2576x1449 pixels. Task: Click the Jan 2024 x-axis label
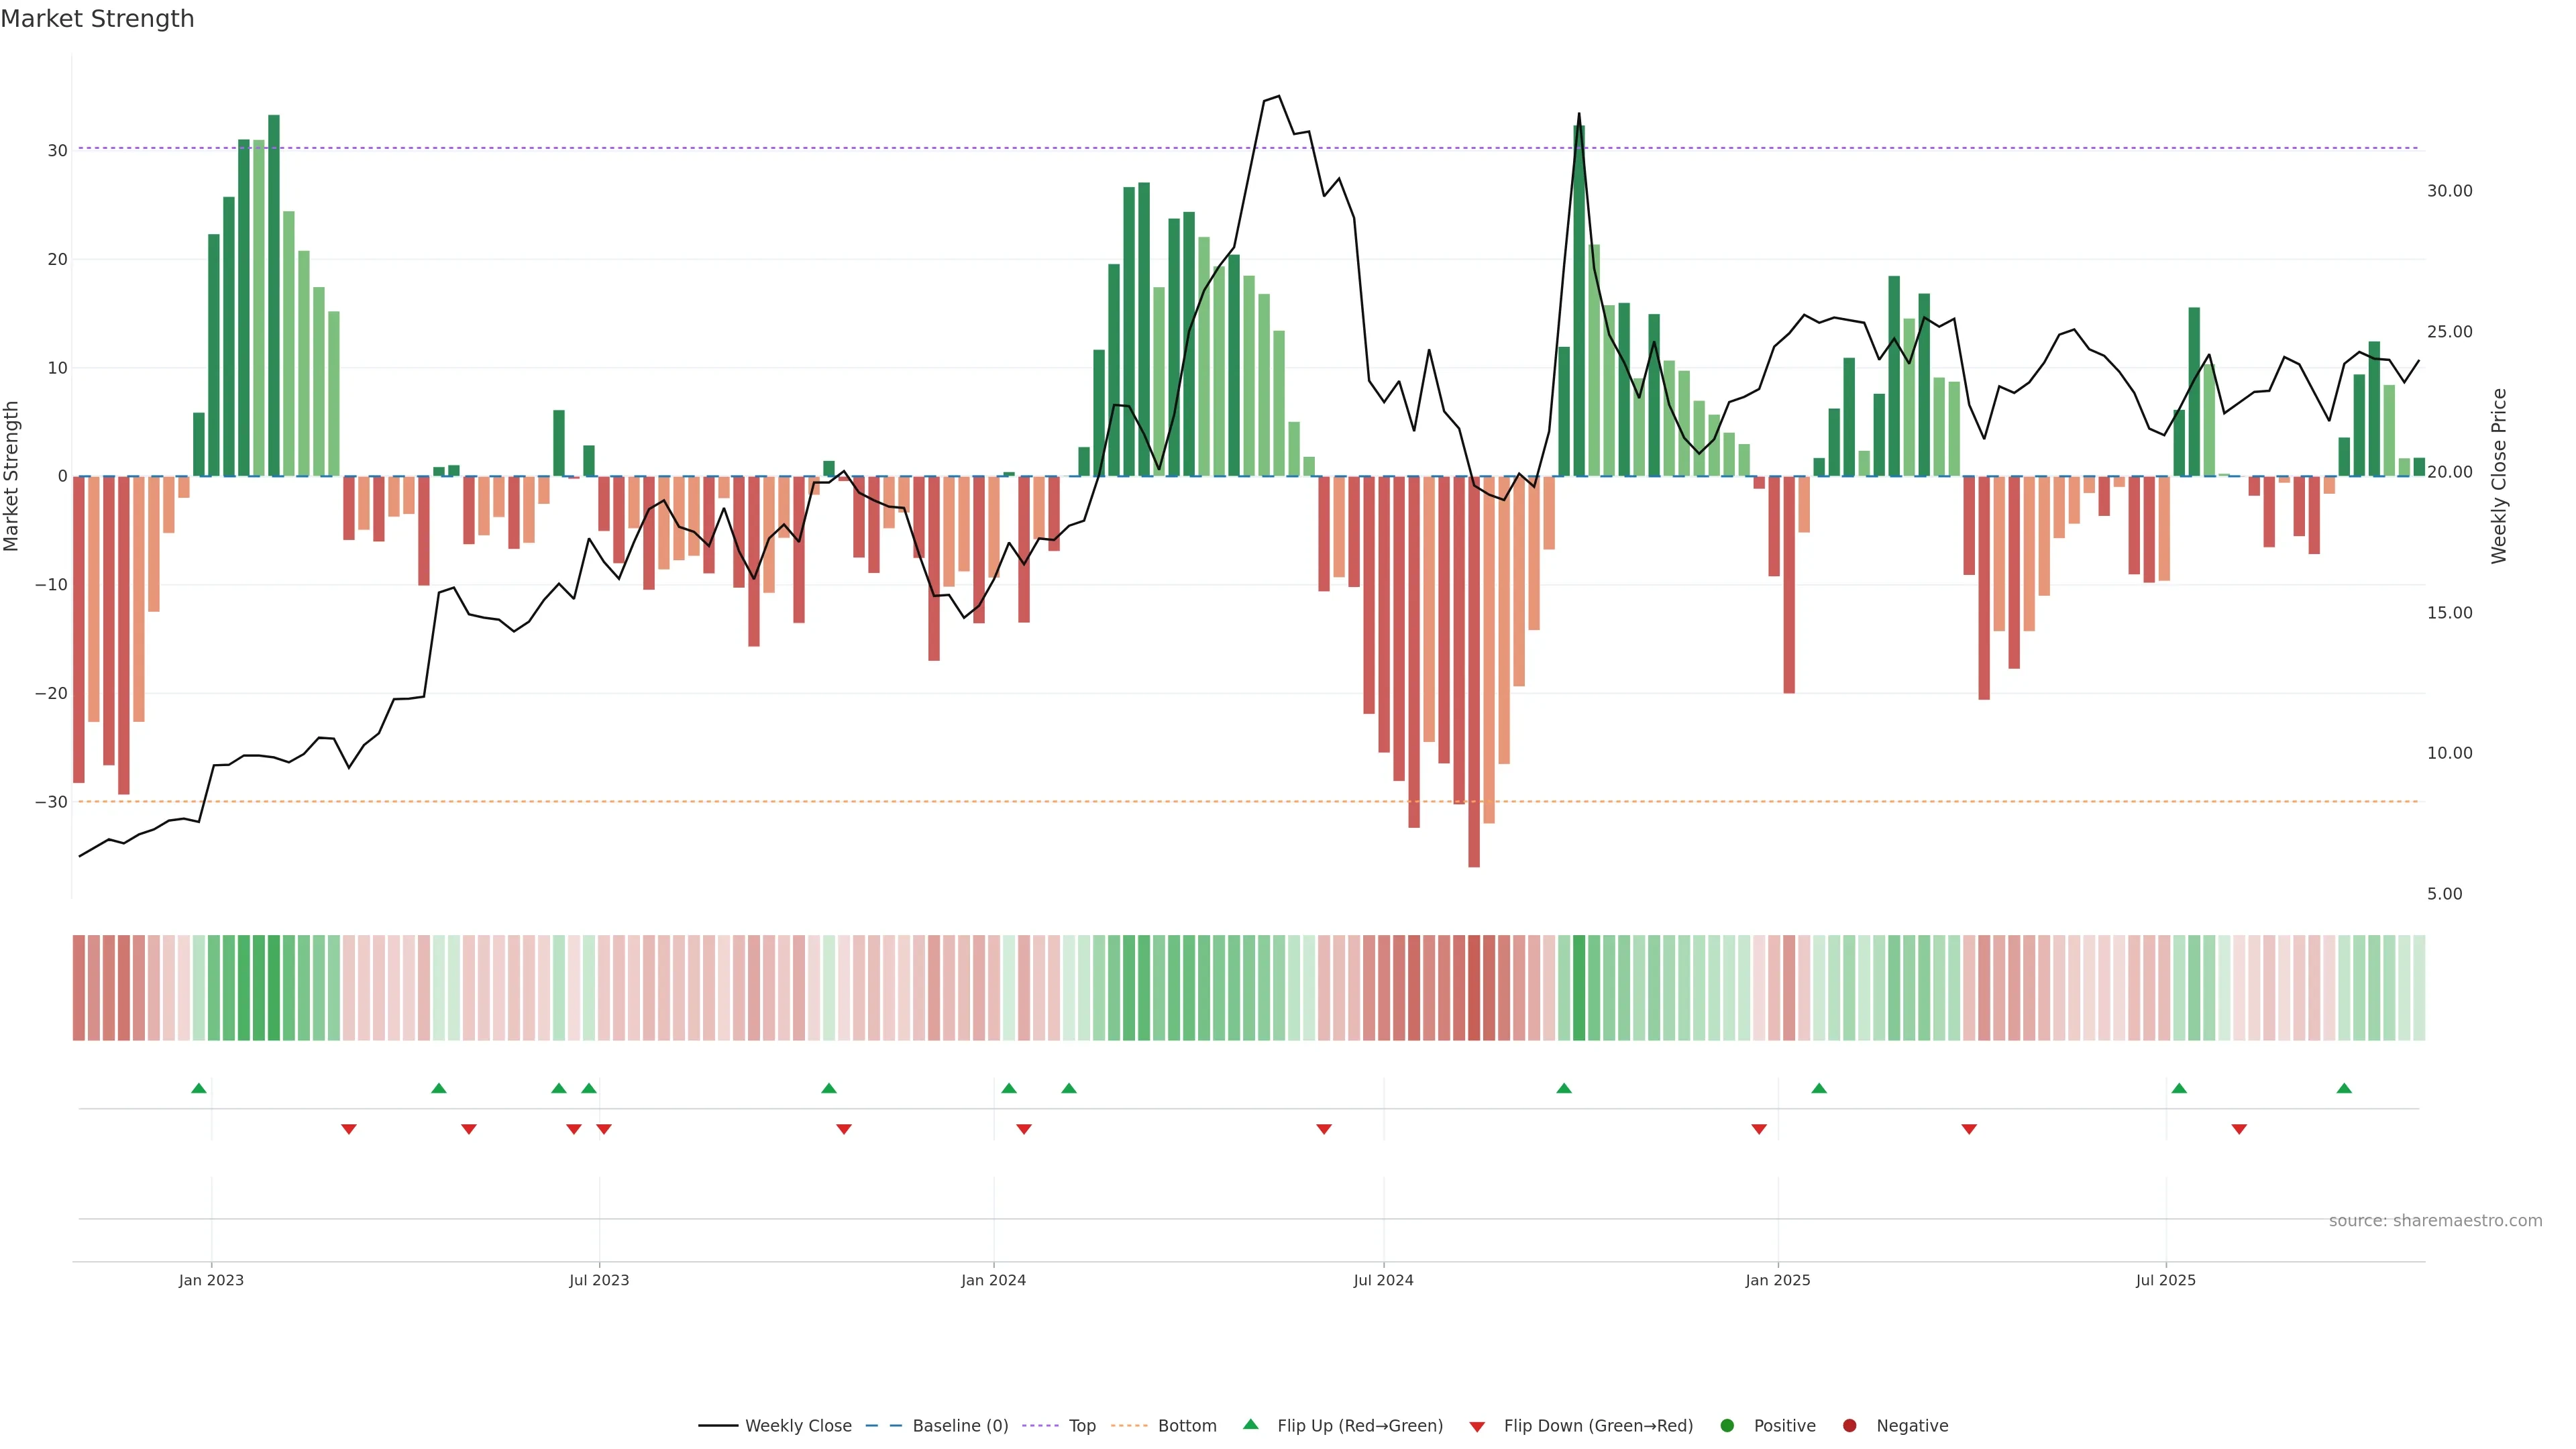[993, 1280]
